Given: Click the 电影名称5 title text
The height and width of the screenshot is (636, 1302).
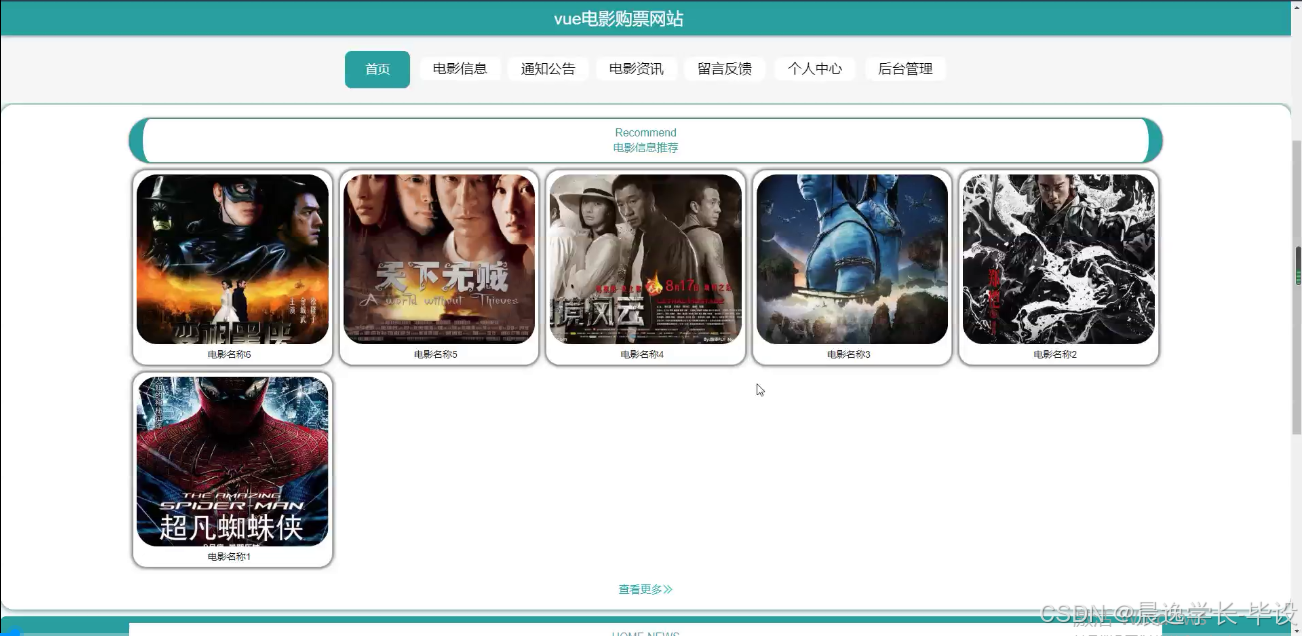Looking at the screenshot, I should coord(436,355).
